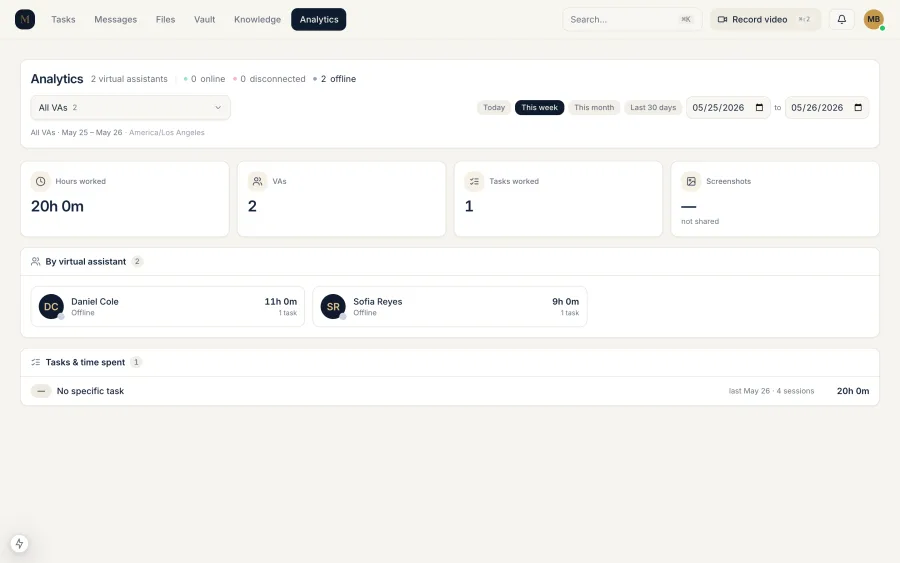Click the America/Los Angeles timezone text
Viewport: 900px width, 563px height.
click(166, 133)
